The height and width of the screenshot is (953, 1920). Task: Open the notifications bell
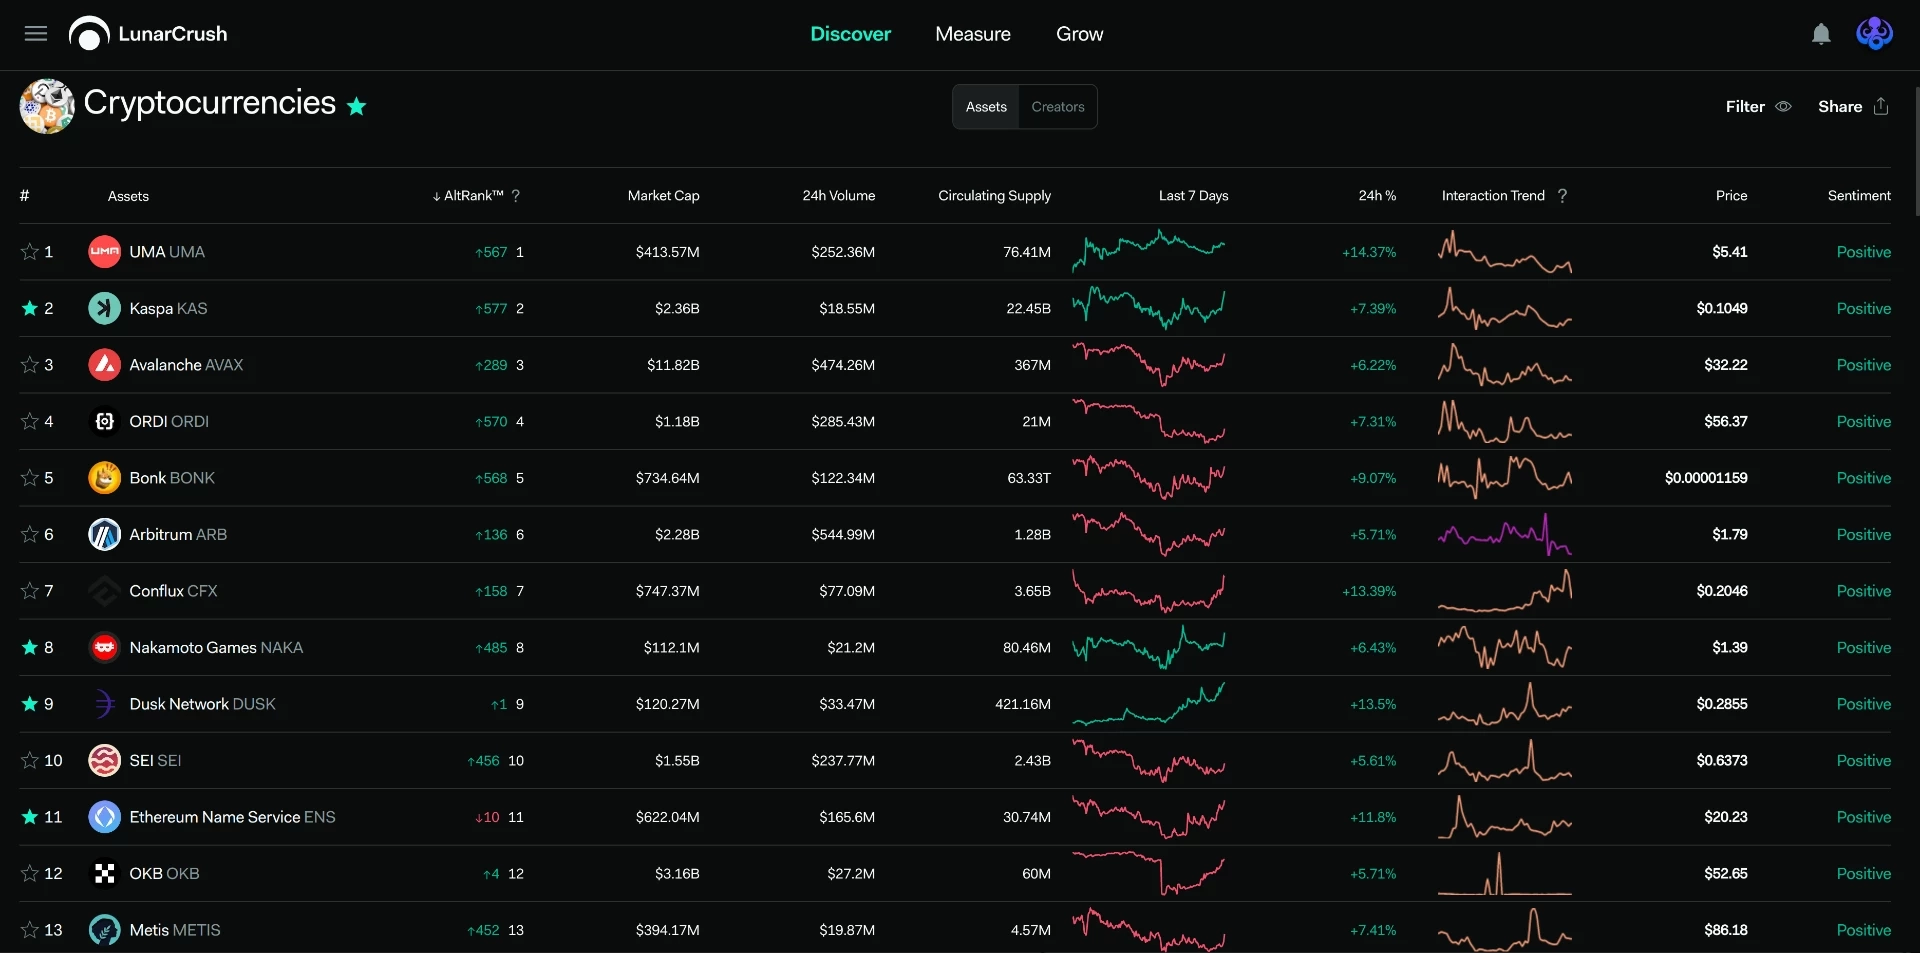tap(1821, 34)
